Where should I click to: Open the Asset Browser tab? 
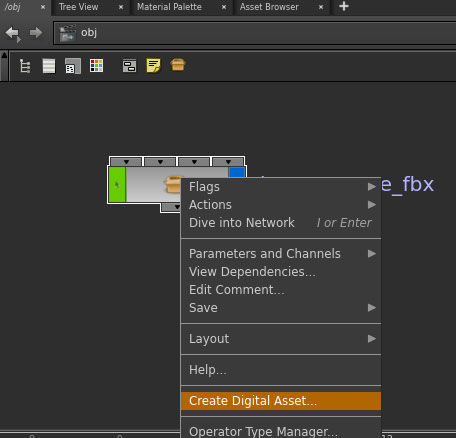[x=269, y=7]
